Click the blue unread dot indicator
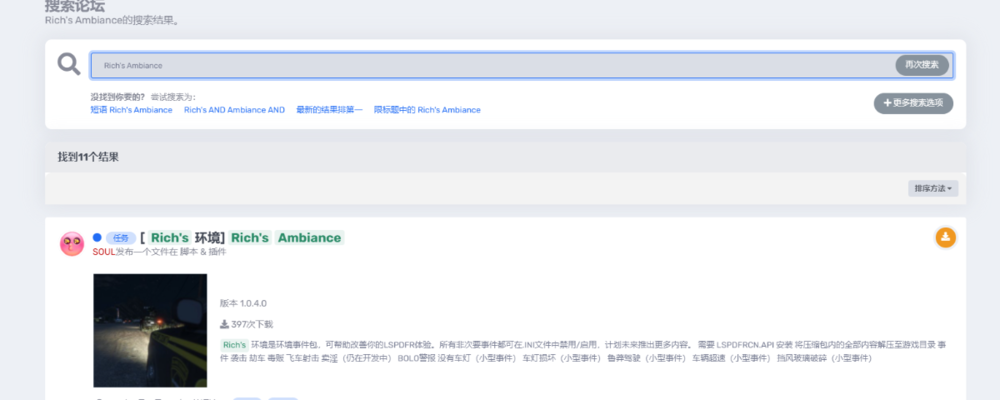1000x400 pixels. pos(97,237)
